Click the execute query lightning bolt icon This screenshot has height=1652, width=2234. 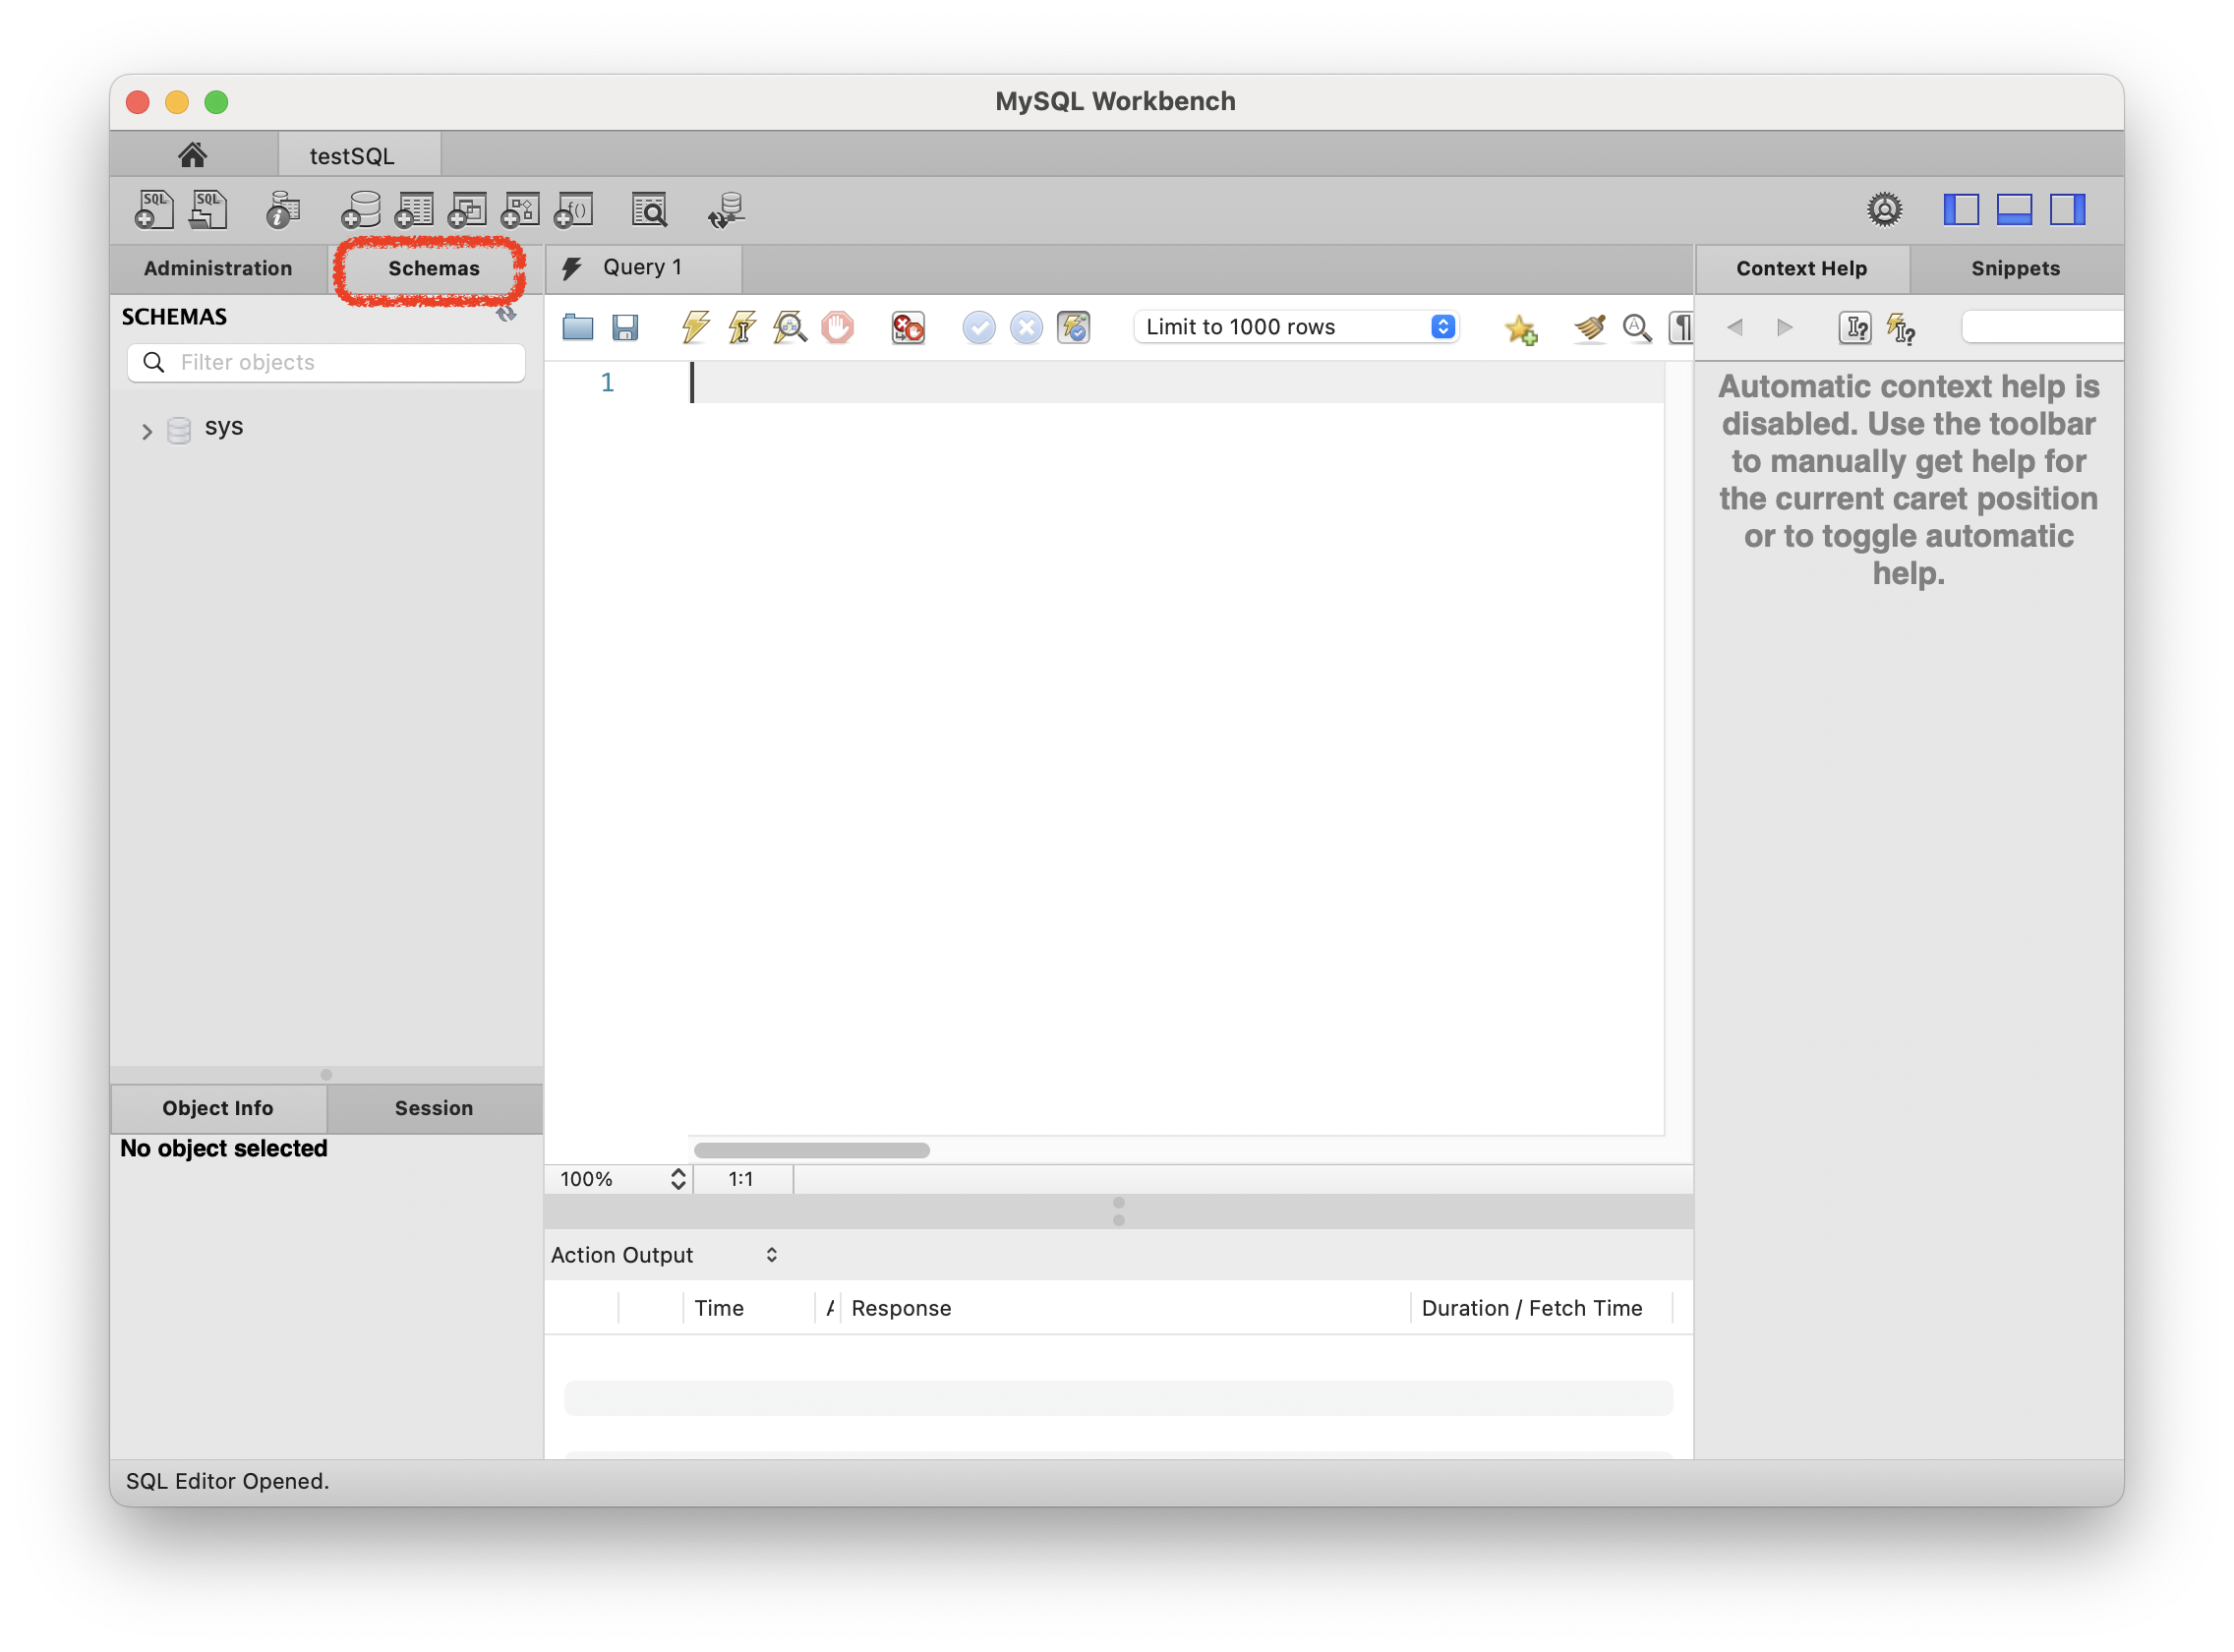(x=695, y=327)
